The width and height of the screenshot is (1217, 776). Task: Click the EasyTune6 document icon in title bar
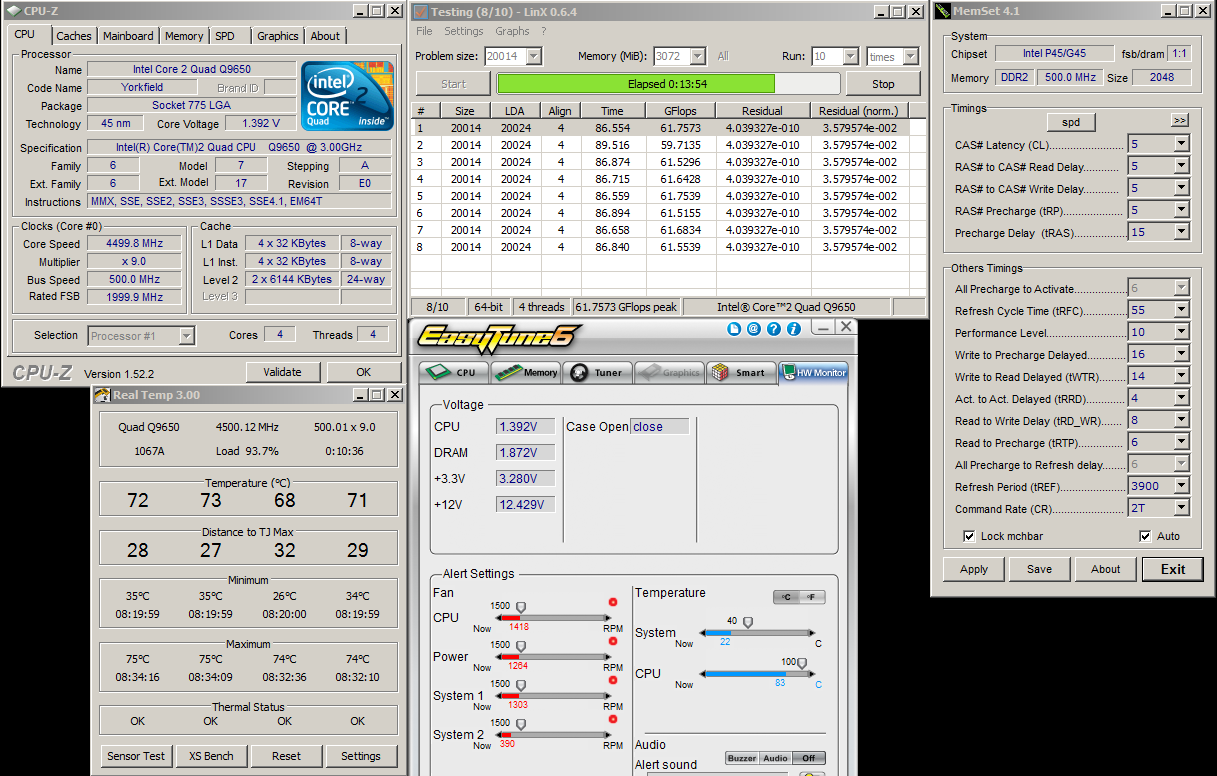coord(734,328)
